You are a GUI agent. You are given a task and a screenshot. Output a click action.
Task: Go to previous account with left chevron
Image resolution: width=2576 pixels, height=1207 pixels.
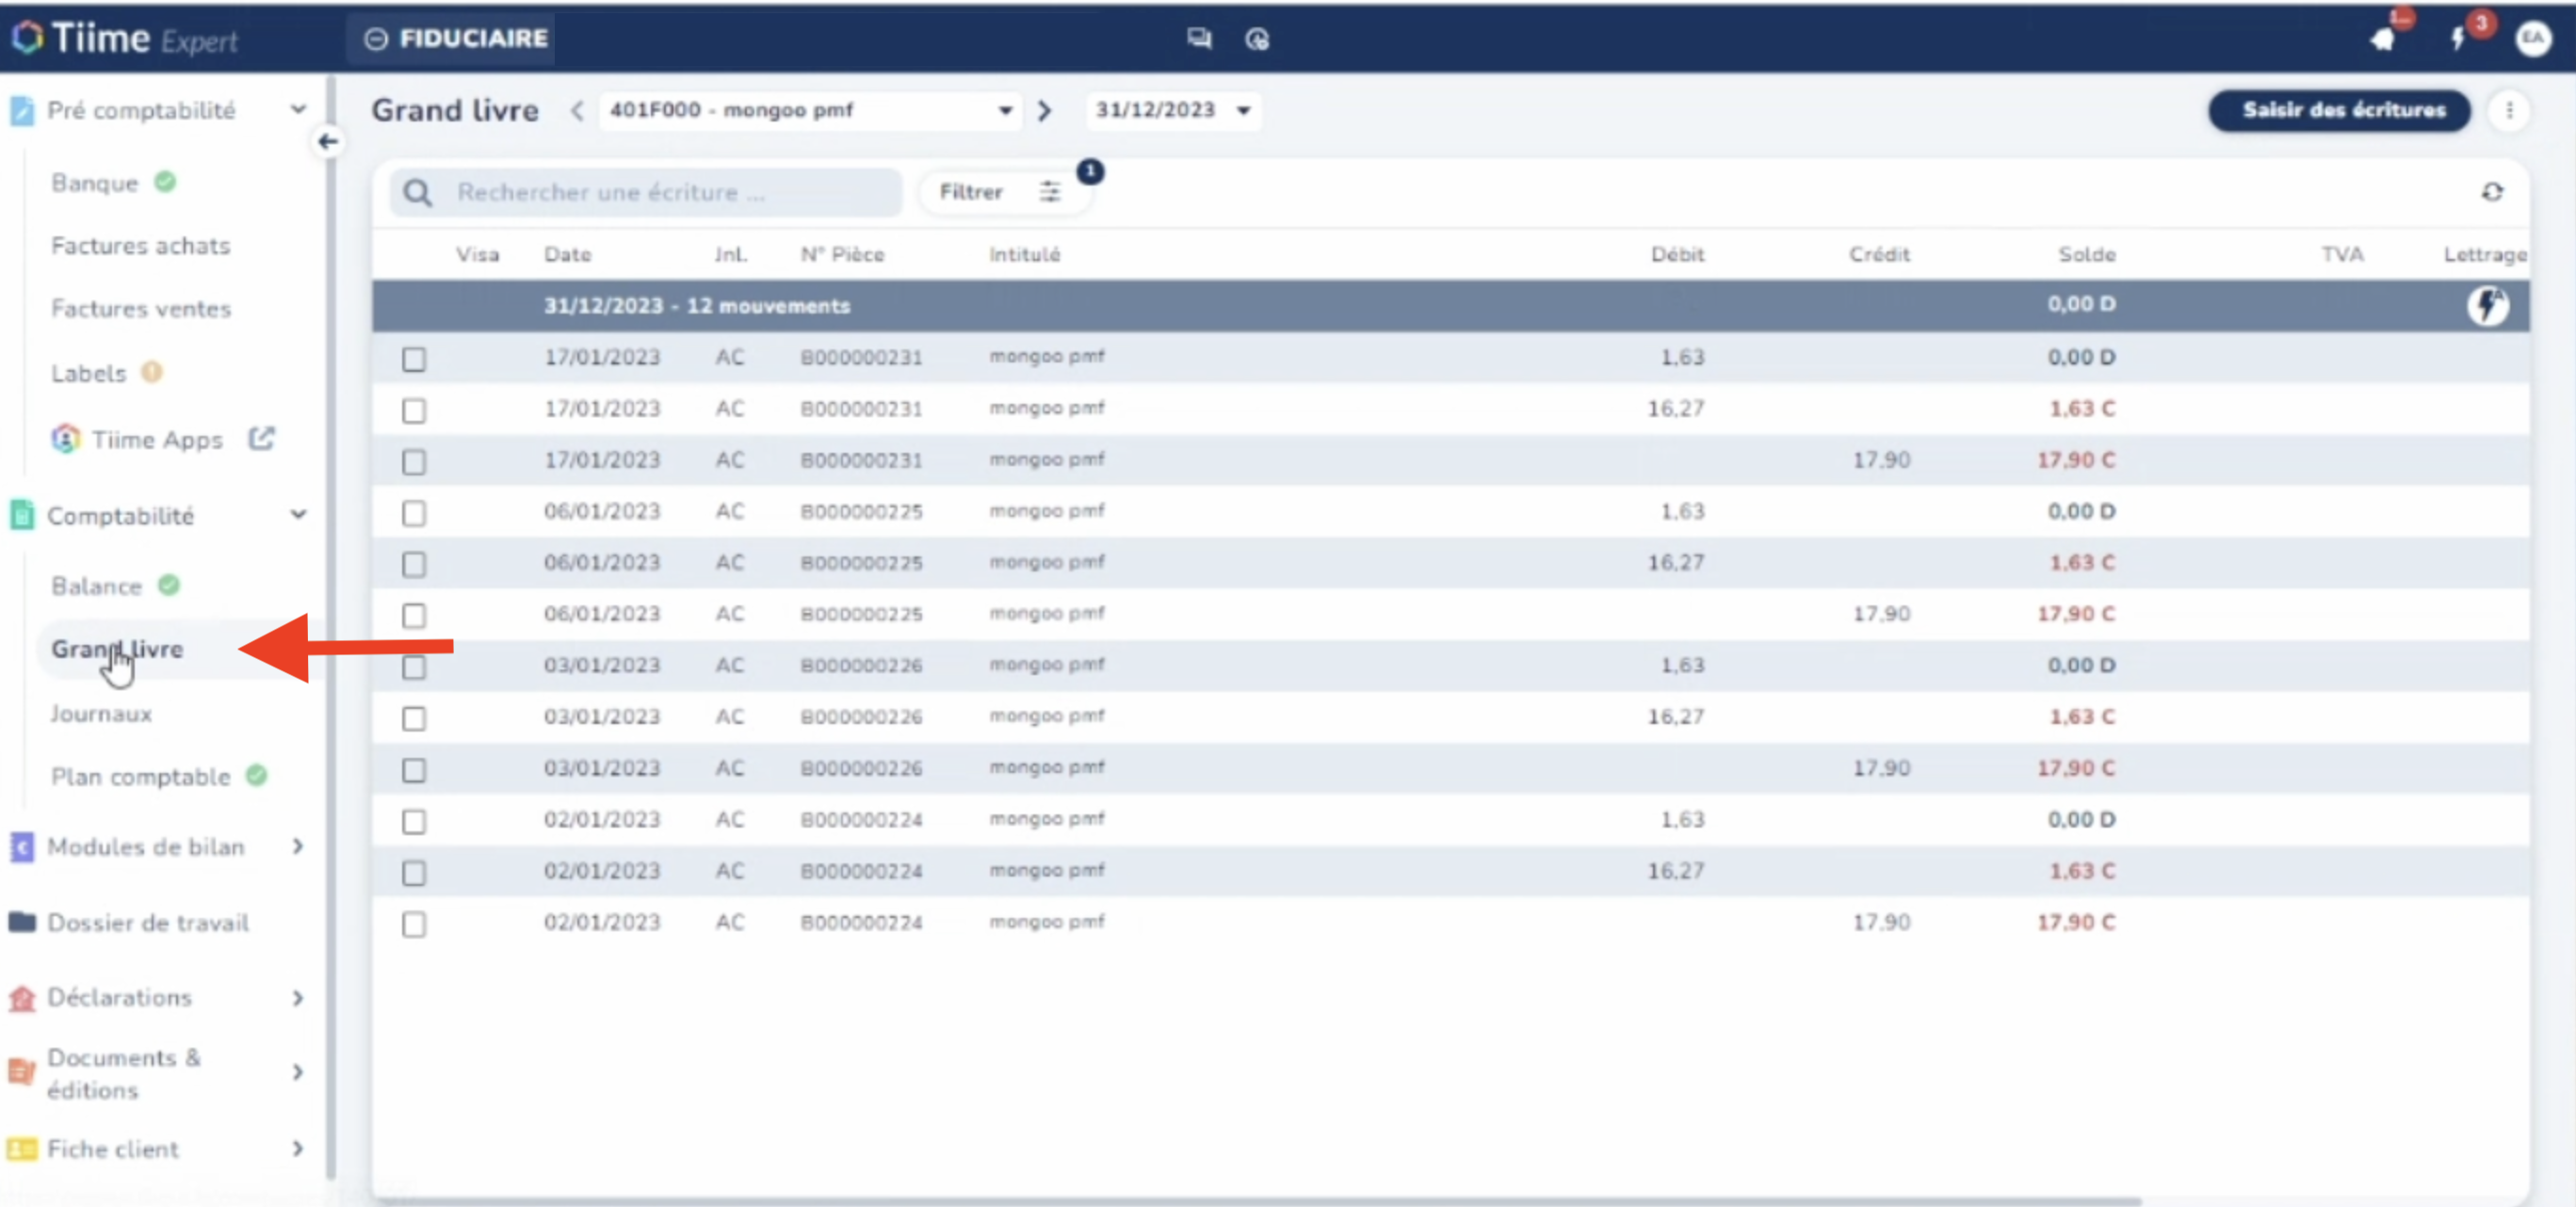(x=577, y=110)
